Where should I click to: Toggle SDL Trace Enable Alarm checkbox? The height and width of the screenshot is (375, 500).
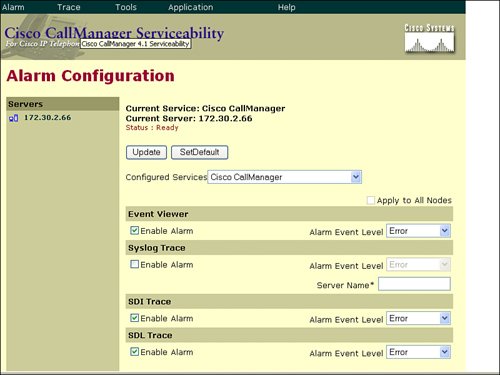[x=134, y=352]
